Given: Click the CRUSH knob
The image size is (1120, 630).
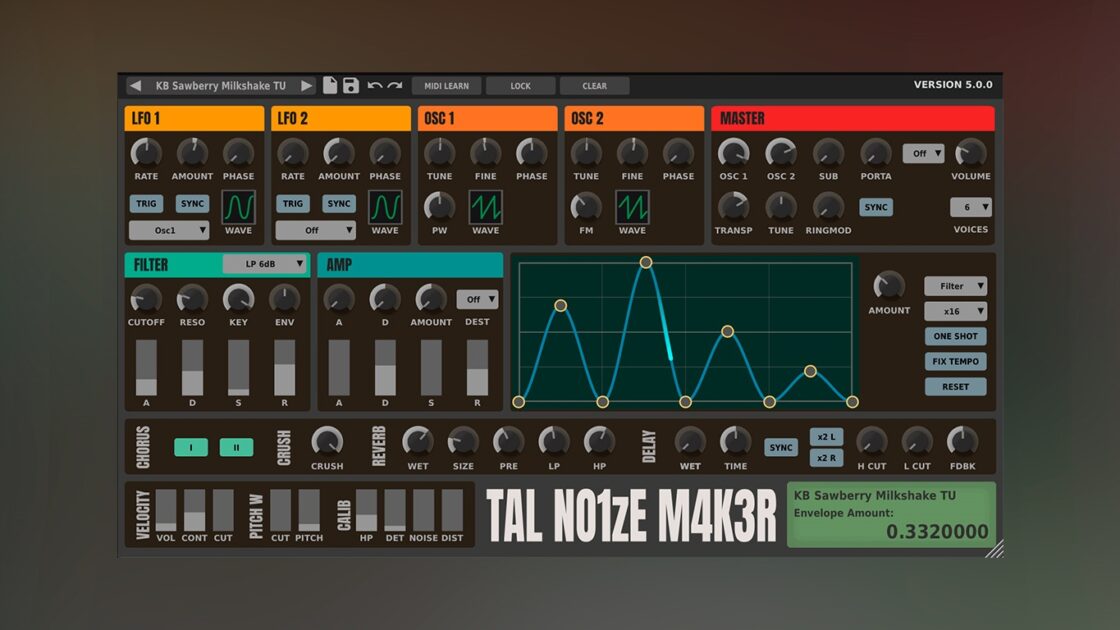Looking at the screenshot, I should click(327, 442).
